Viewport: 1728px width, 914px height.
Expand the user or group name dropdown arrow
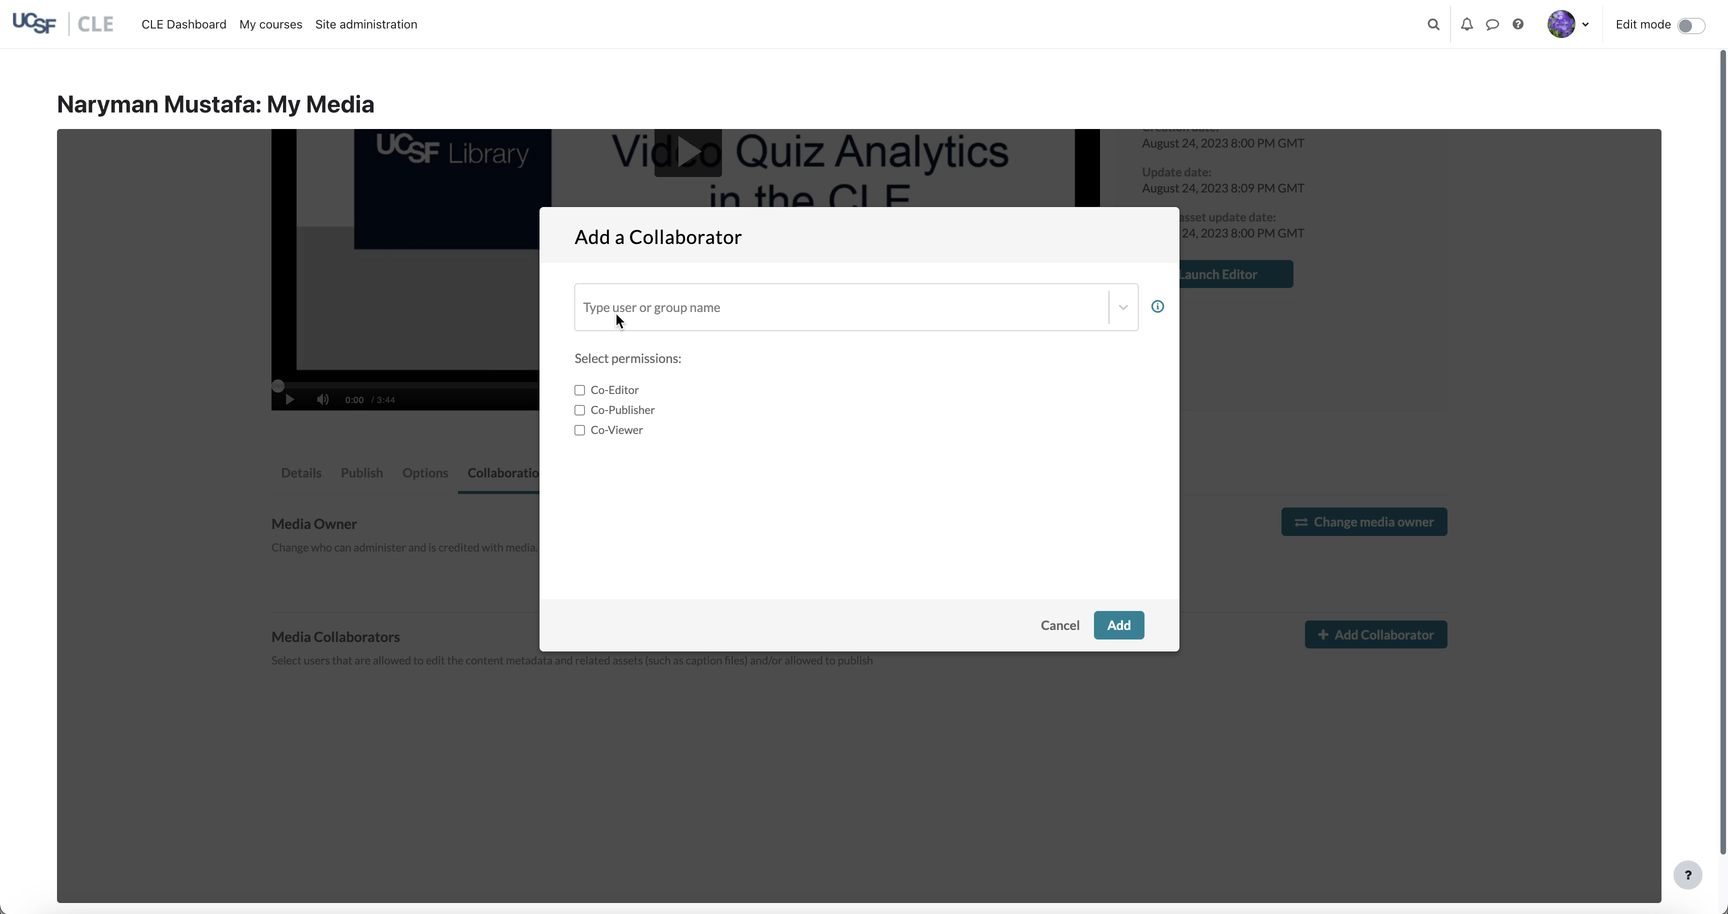(x=1123, y=307)
